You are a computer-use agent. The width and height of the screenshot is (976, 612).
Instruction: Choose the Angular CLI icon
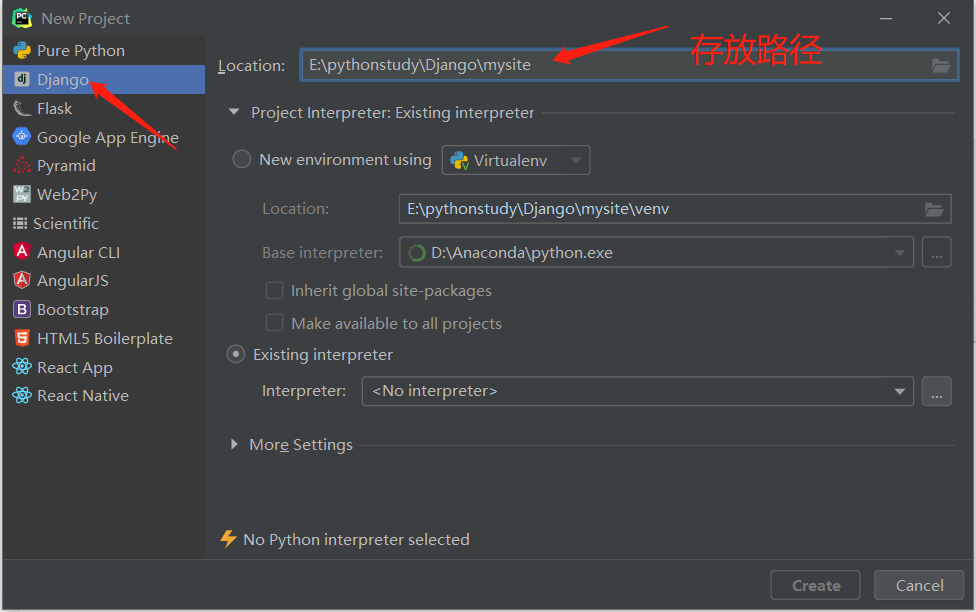(x=21, y=252)
